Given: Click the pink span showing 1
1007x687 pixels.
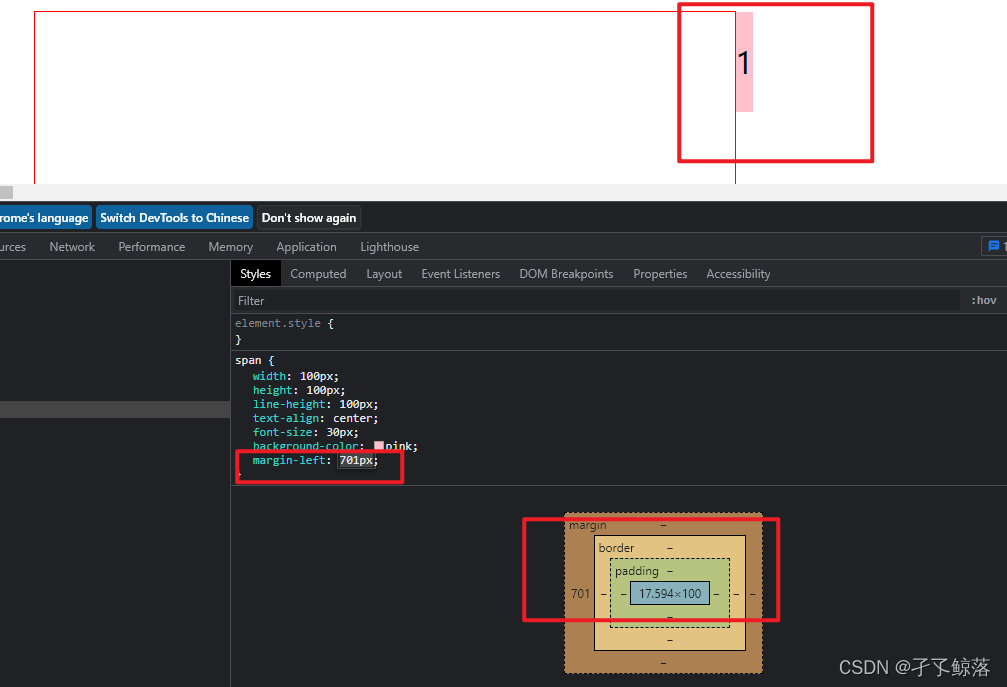Looking at the screenshot, I should click(744, 62).
